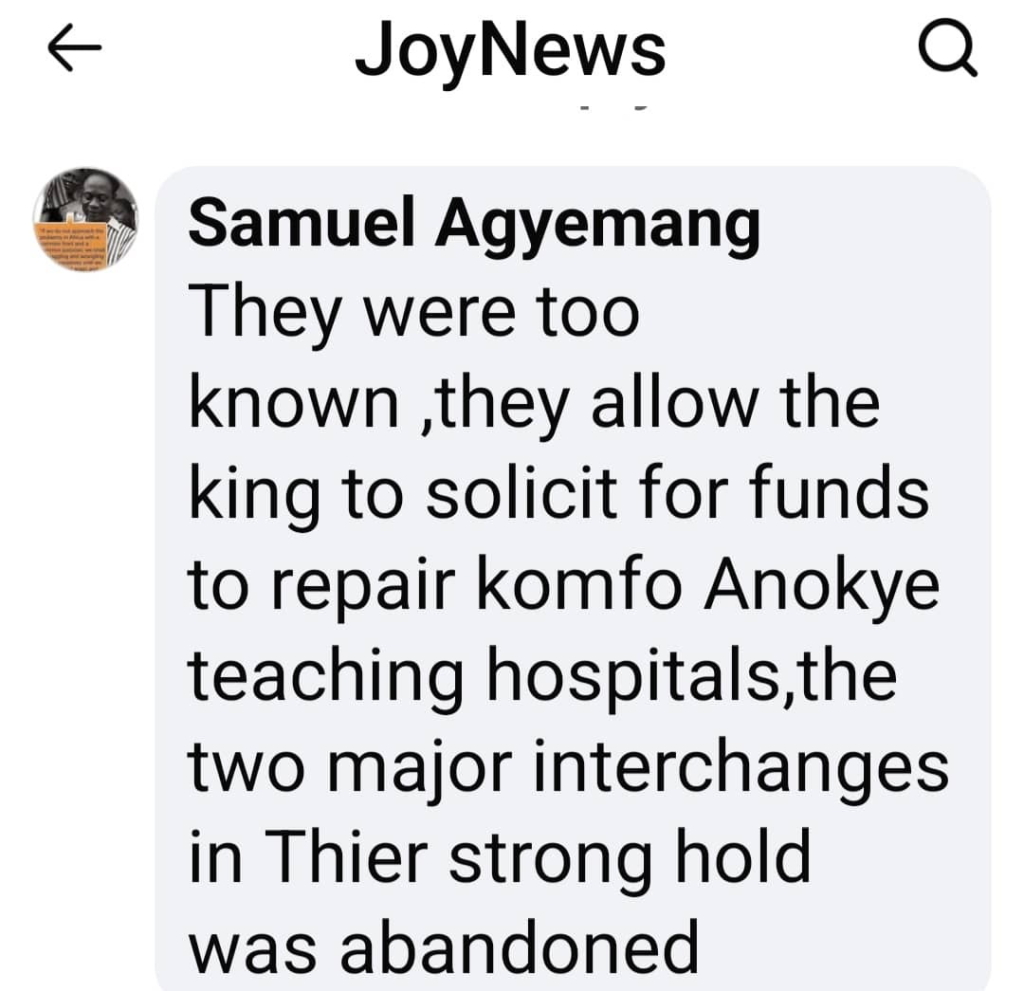Tap the back arrow icon
The image size is (1024, 991).
74,47
